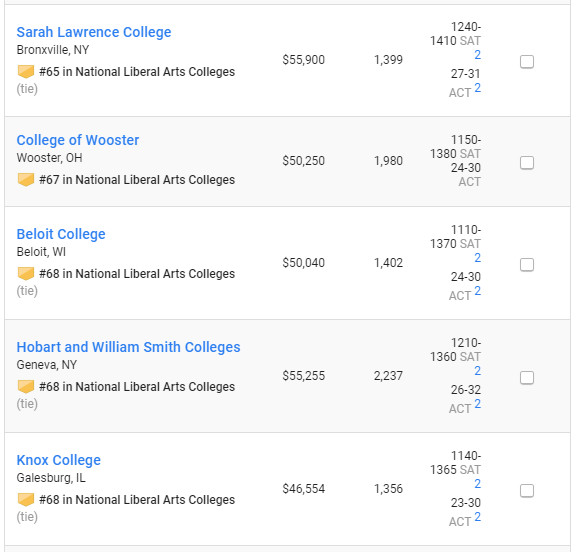Screen dimensions: 577x552
Task: Click the badge icon for Hobart and William Smith
Action: tap(26, 387)
